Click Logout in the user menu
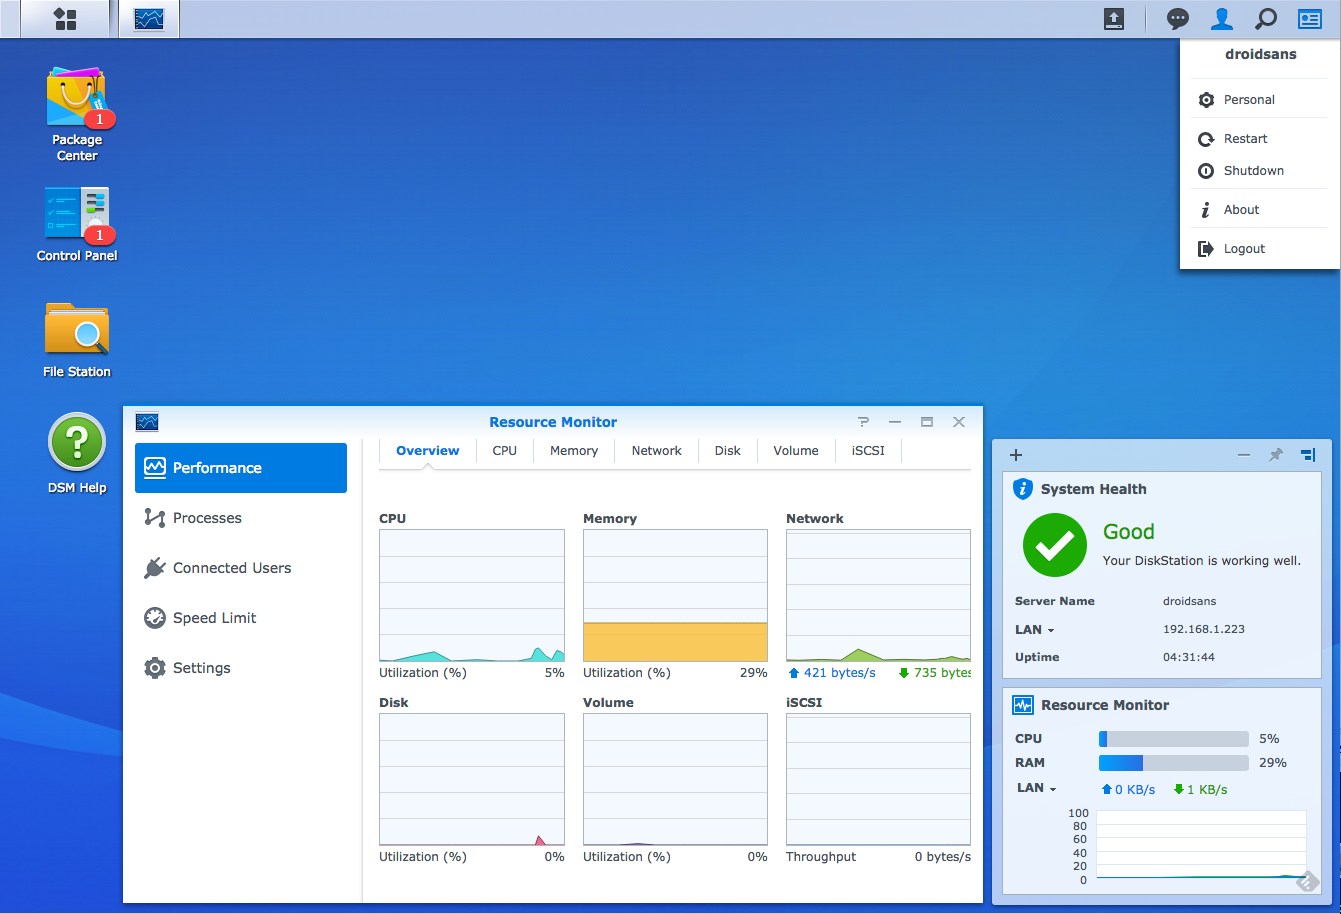 point(1260,249)
